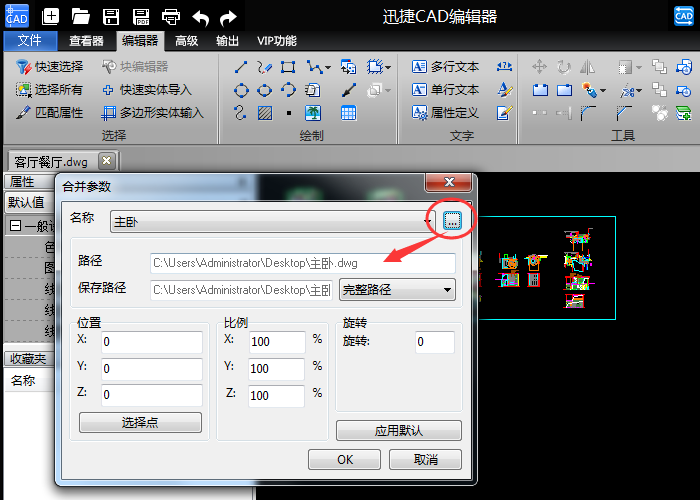The height and width of the screenshot is (500, 700).
Task: Undo the last action
Action: coord(200,18)
